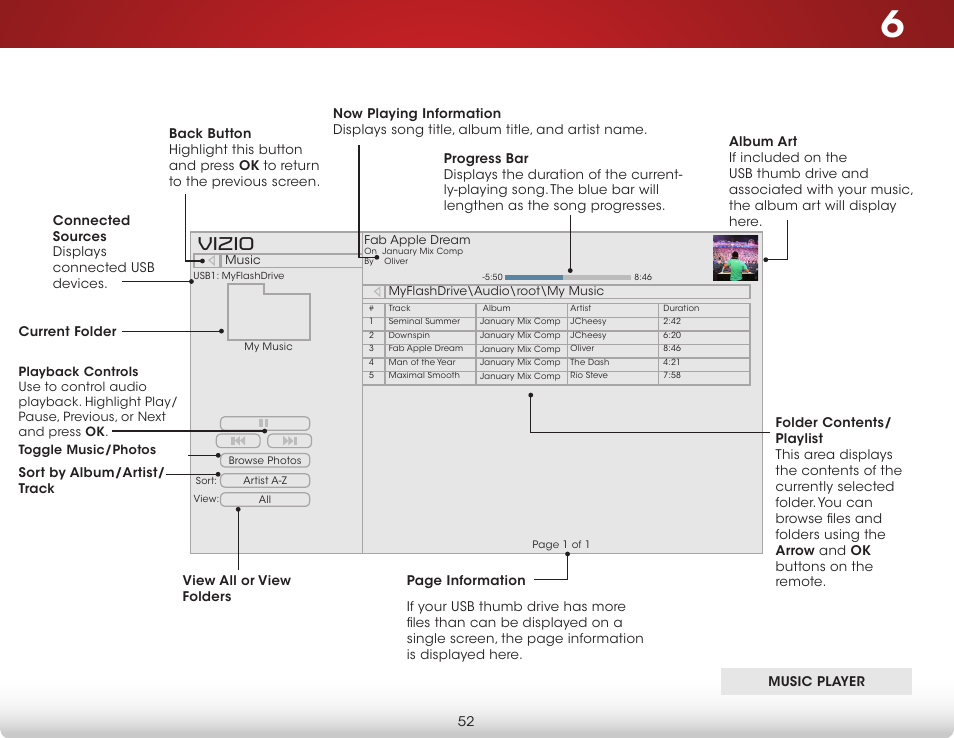This screenshot has width=954, height=738.
Task: Click the Browse Photos button
Action: (x=265, y=461)
